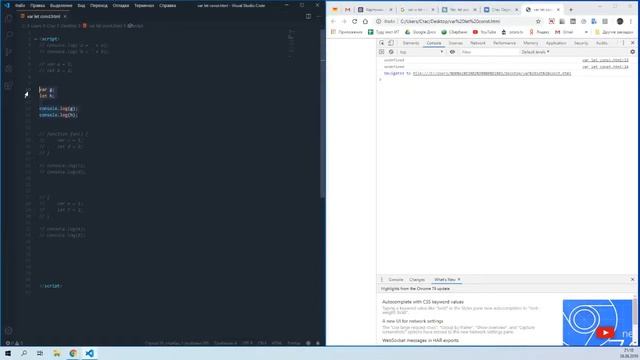Open the 'Navigated to' file URL link
Screen dimensions: 640x360
coord(492,73)
